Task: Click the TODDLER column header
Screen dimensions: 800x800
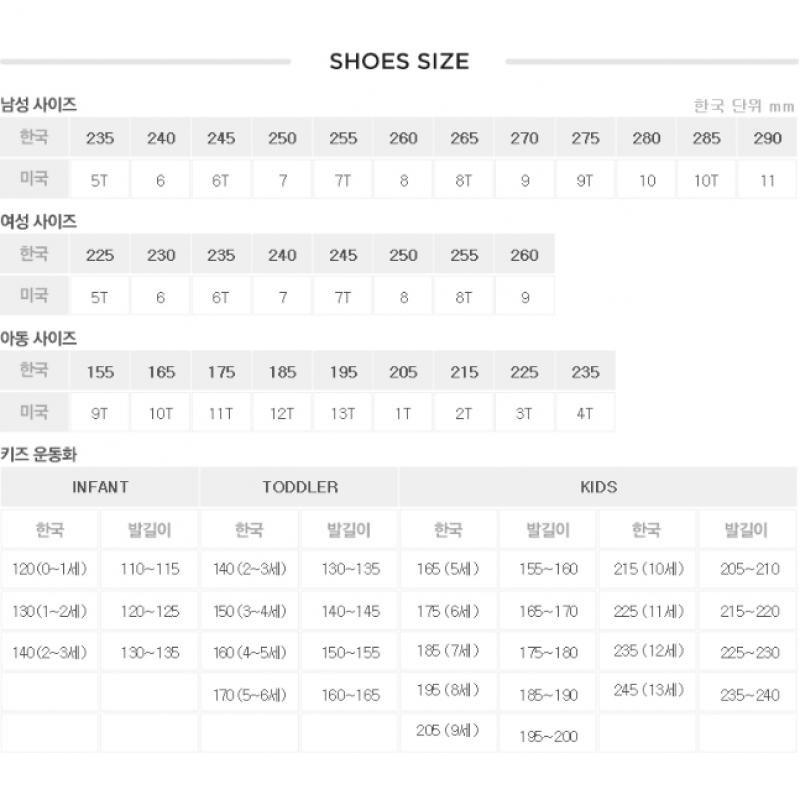Action: (x=300, y=487)
